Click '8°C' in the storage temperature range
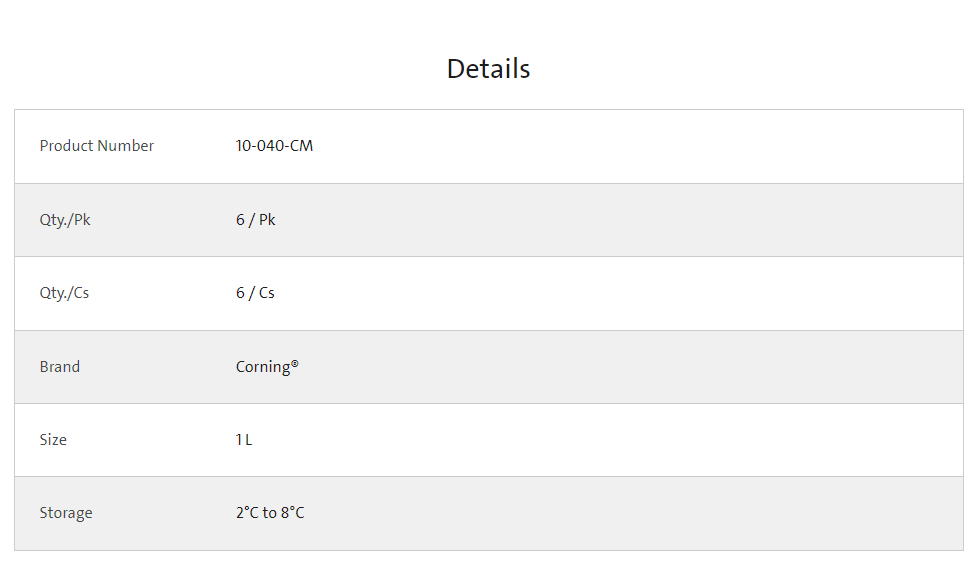 tap(292, 513)
